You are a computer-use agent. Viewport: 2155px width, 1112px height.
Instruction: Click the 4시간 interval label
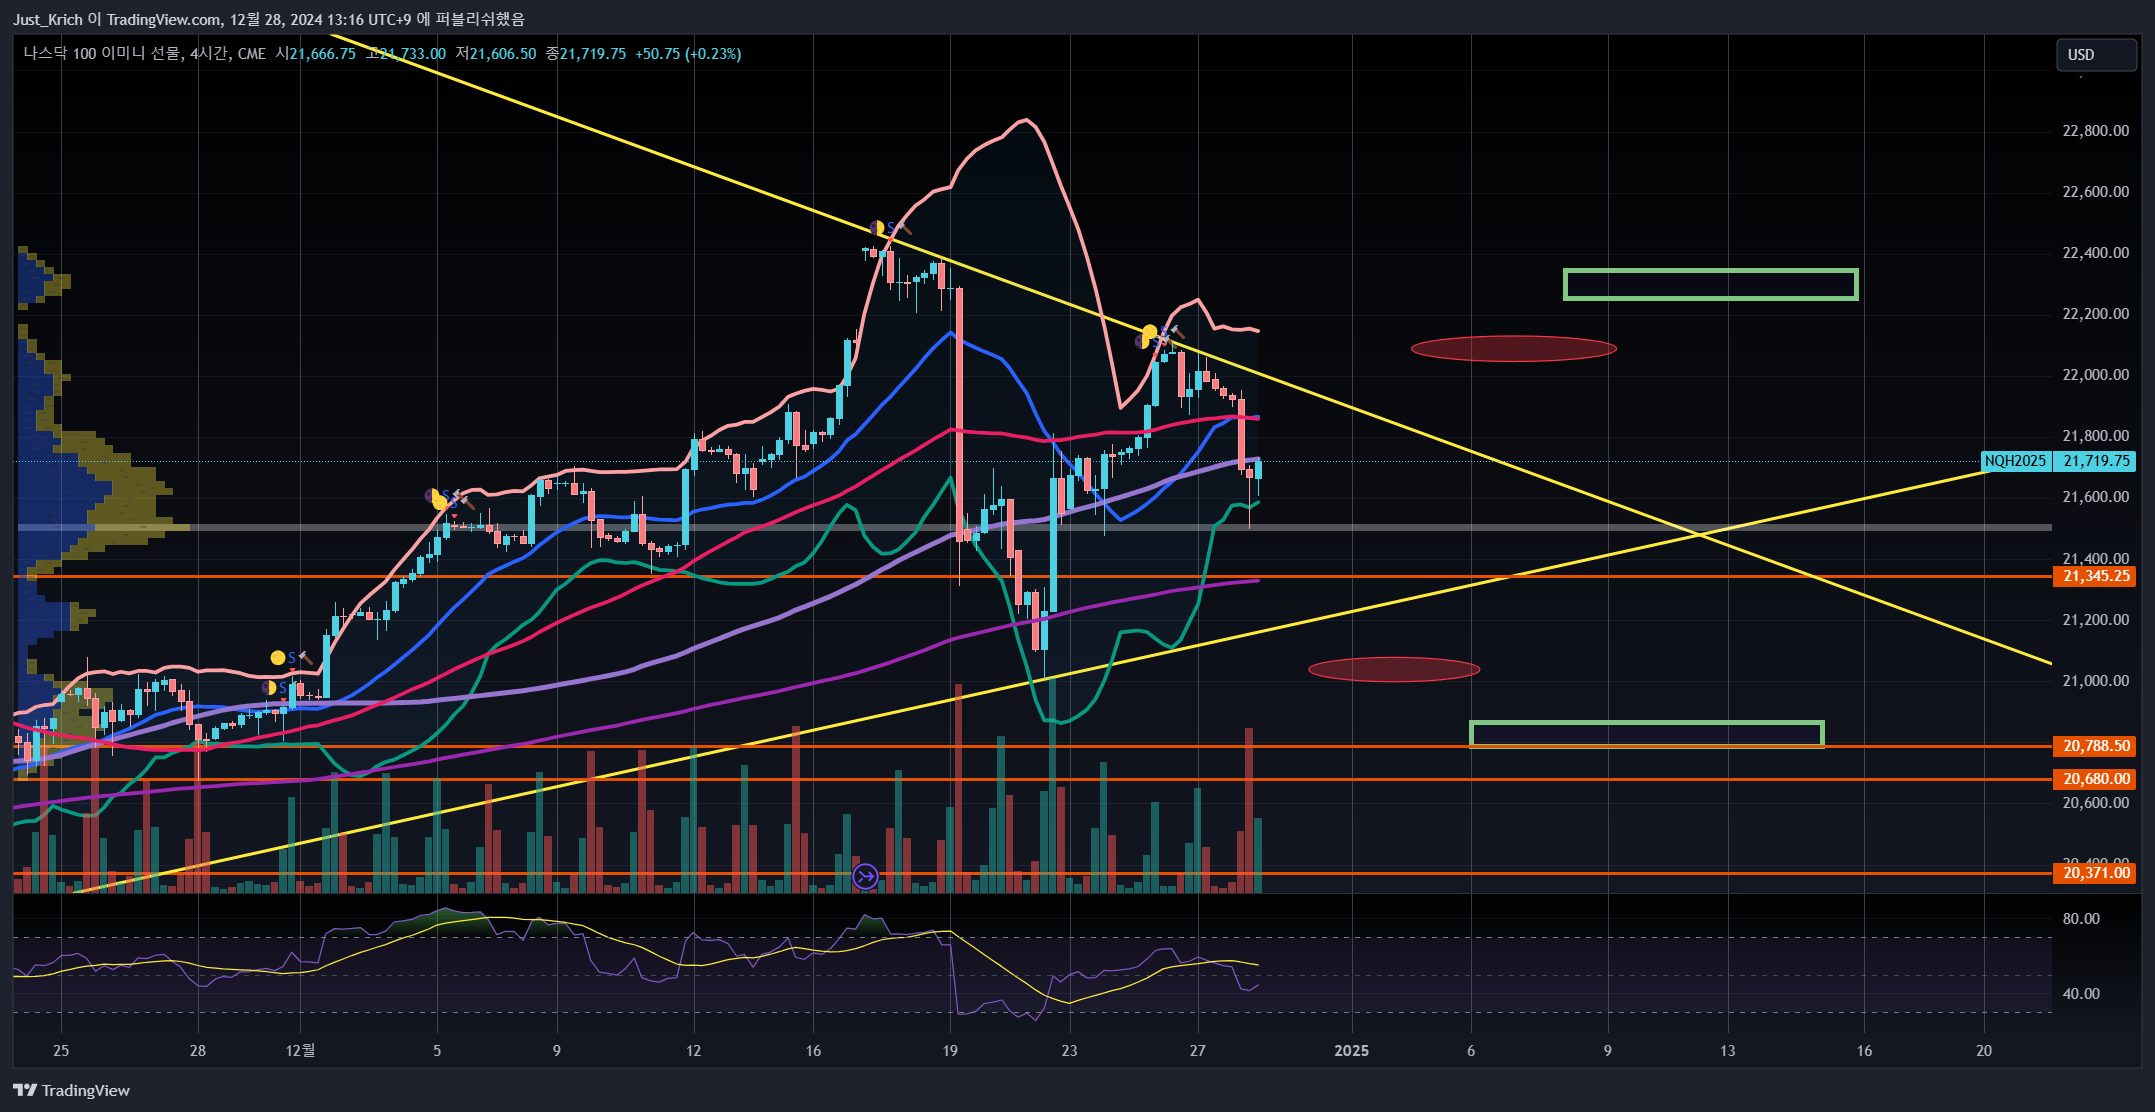209,54
